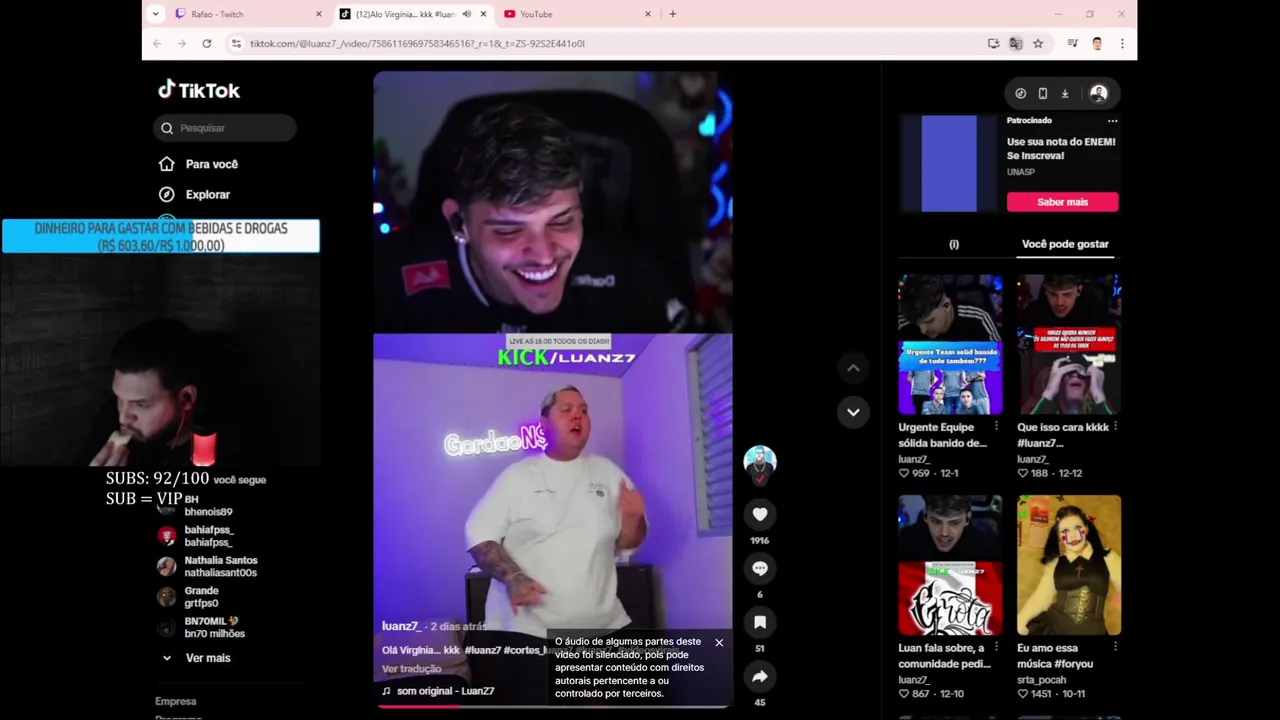
Task: Open comments with the speech bubble icon
Action: [760, 568]
